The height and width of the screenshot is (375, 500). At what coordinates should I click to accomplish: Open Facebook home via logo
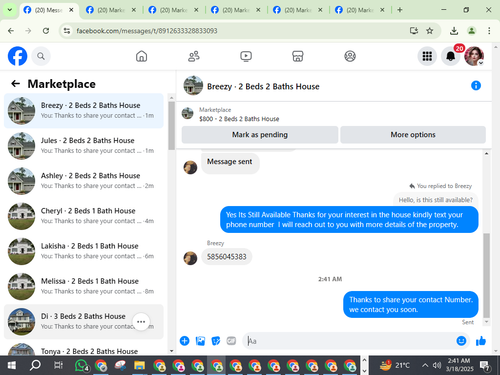point(17,56)
